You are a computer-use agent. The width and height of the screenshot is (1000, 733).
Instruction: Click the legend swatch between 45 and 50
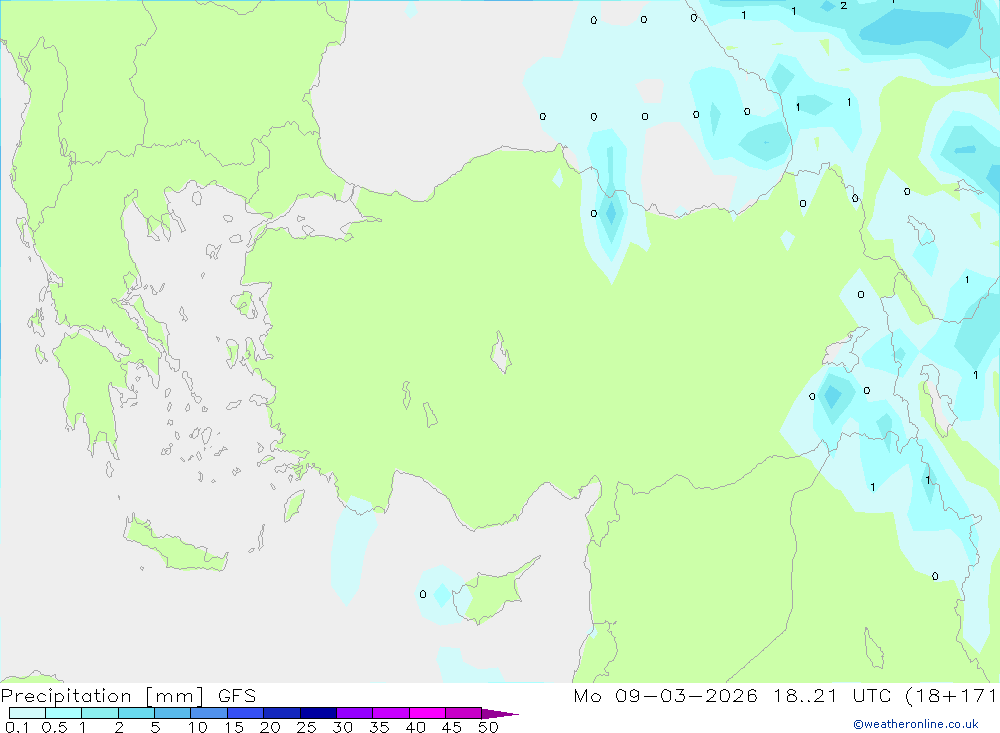463,713
